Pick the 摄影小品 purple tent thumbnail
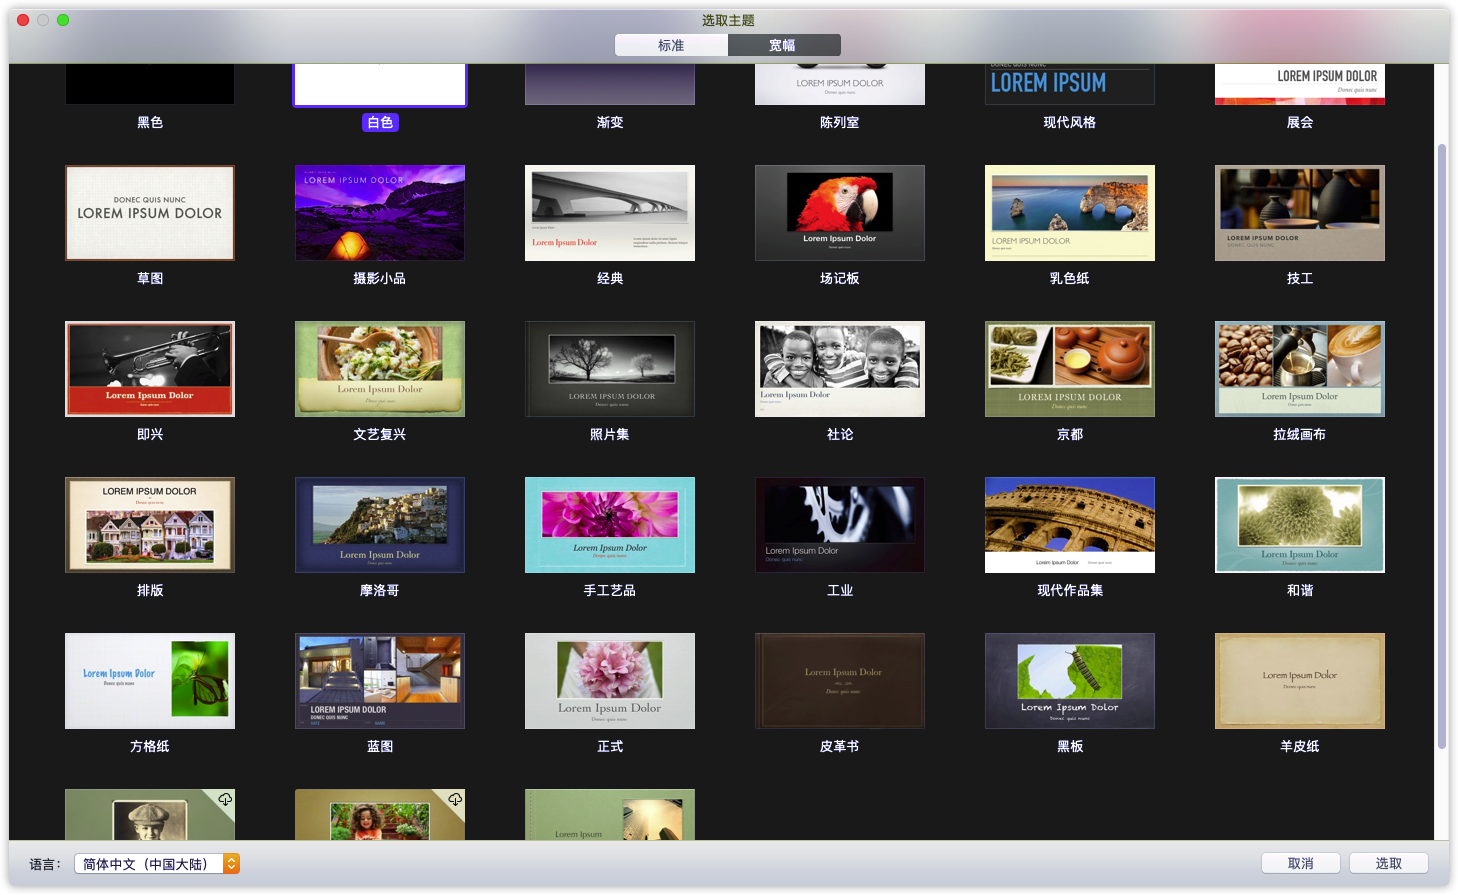The width and height of the screenshot is (1458, 895). (380, 213)
